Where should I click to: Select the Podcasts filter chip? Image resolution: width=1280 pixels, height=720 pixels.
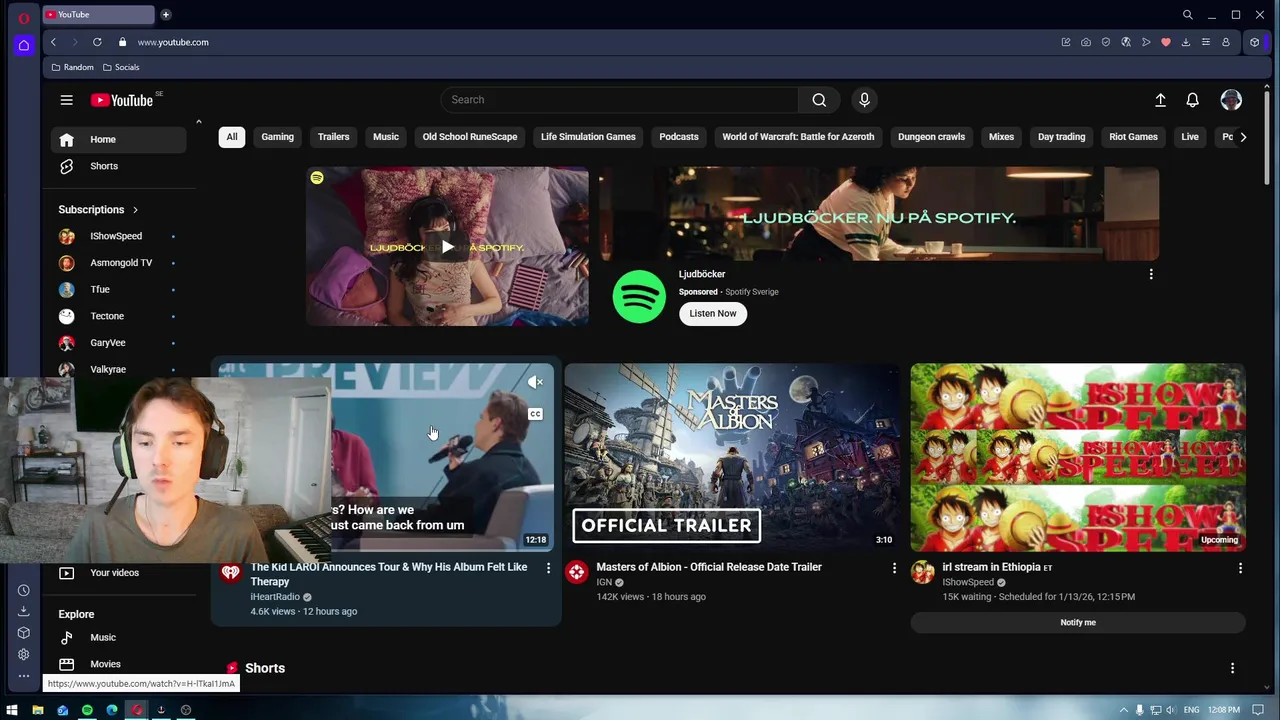click(x=679, y=137)
